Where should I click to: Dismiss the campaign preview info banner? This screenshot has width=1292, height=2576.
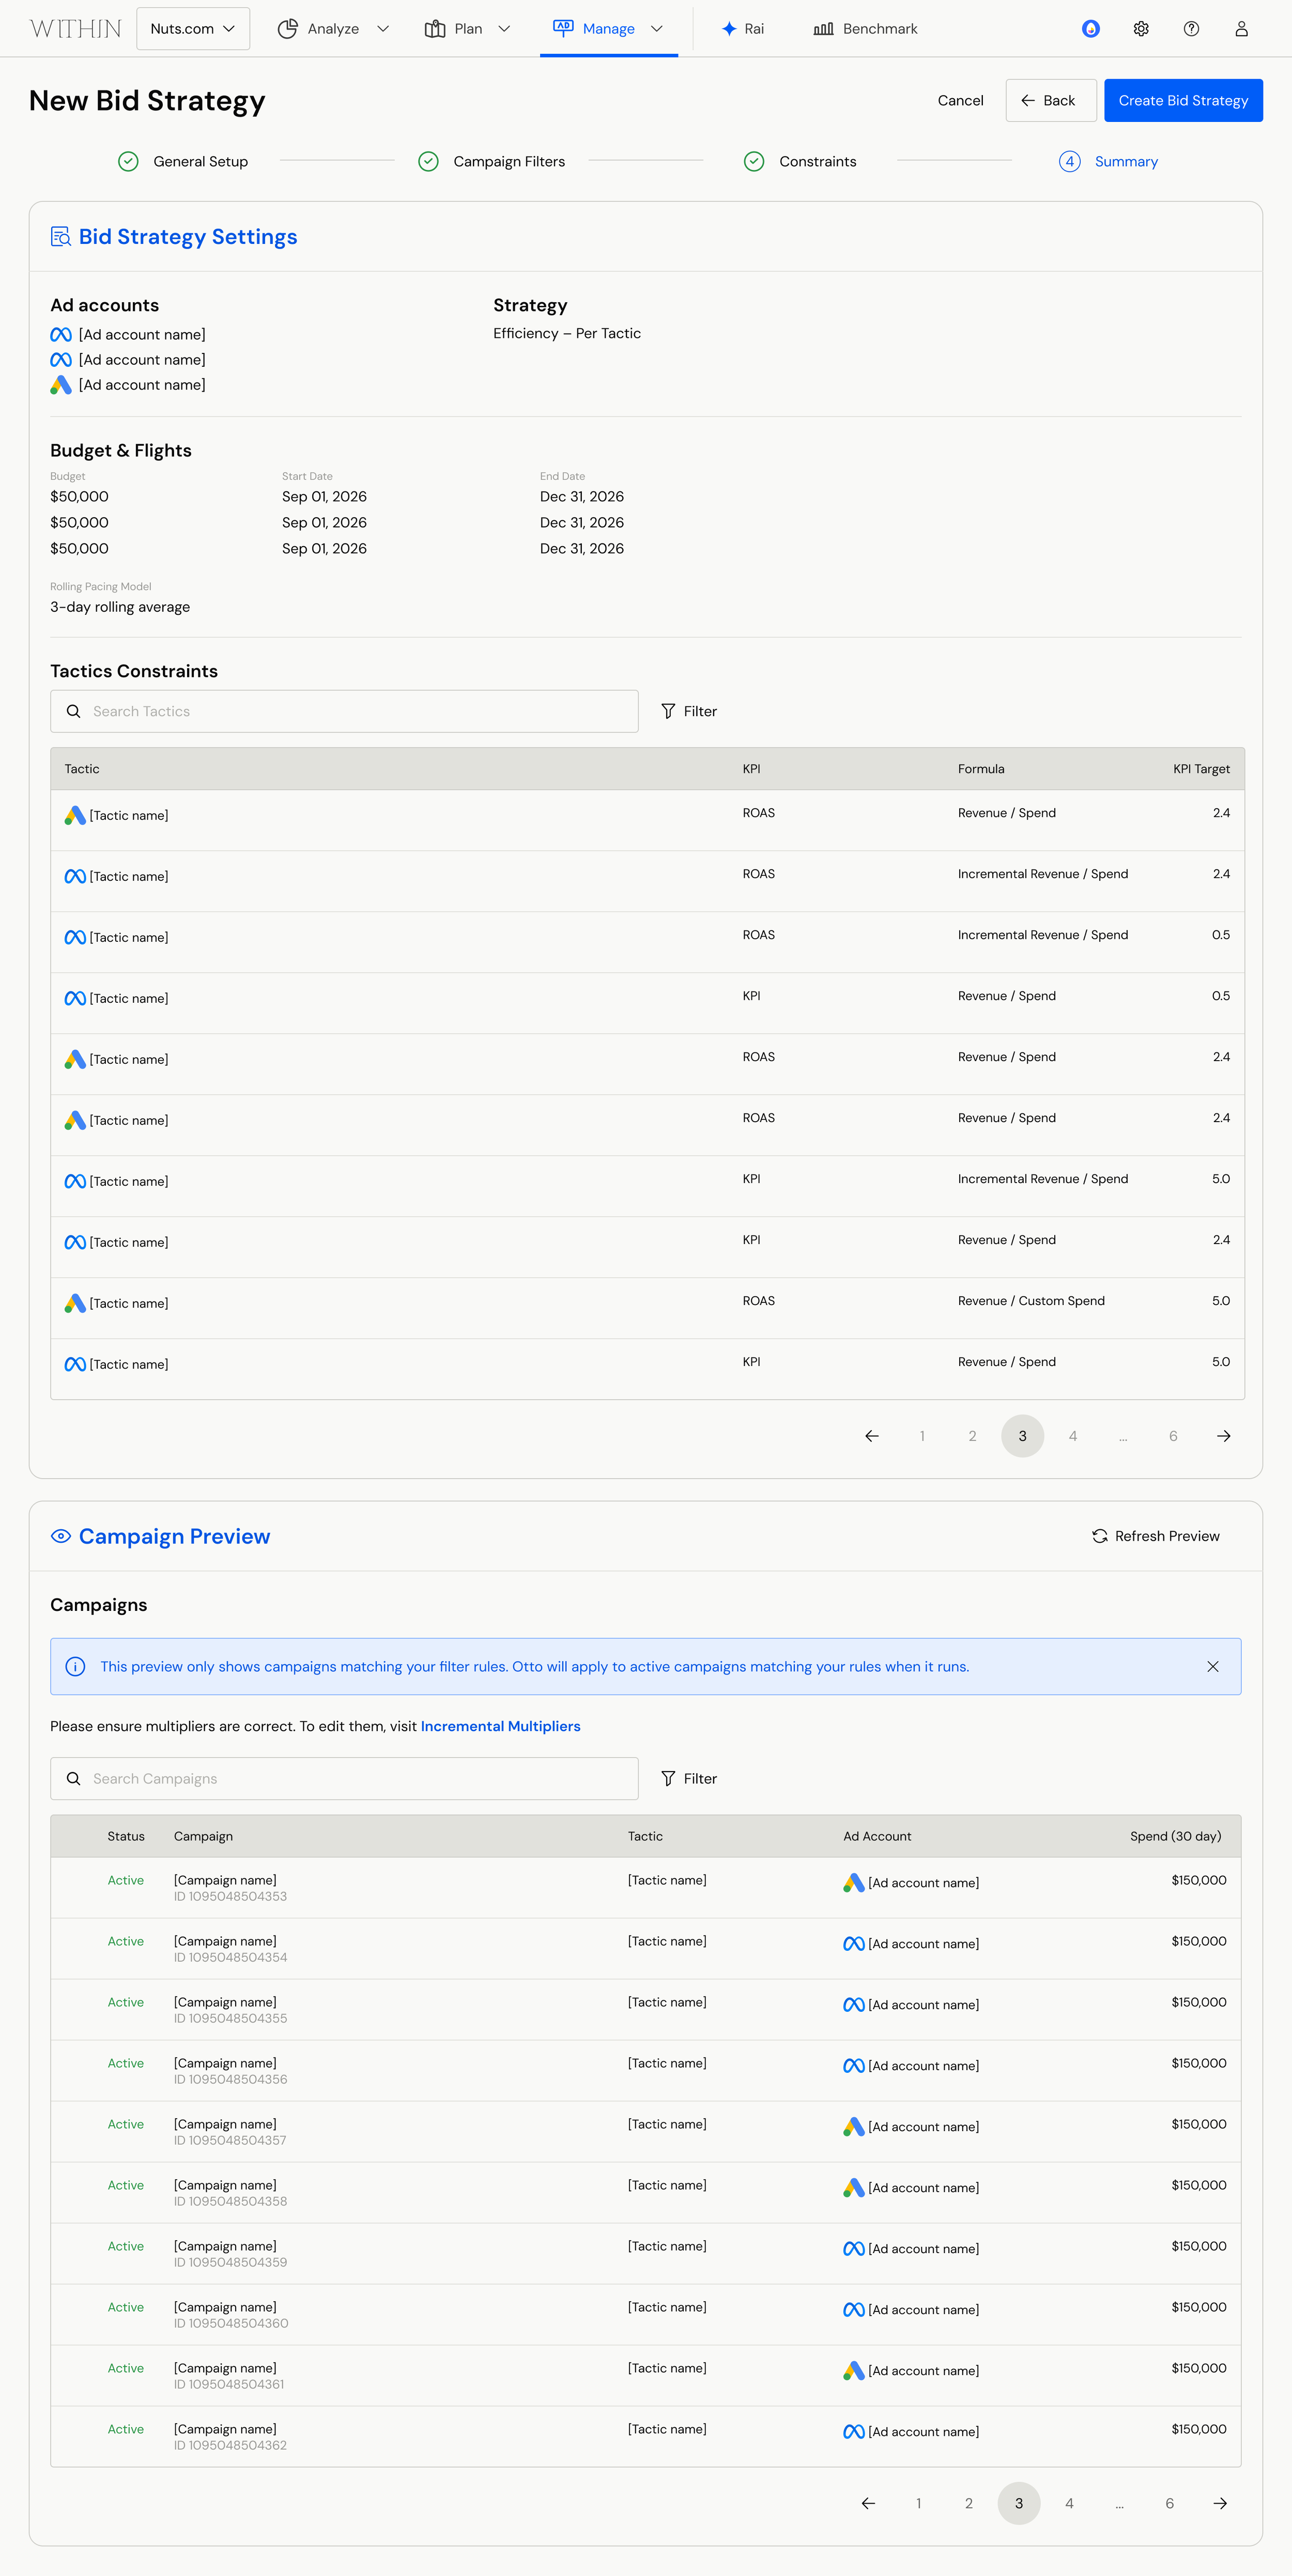1213,1666
